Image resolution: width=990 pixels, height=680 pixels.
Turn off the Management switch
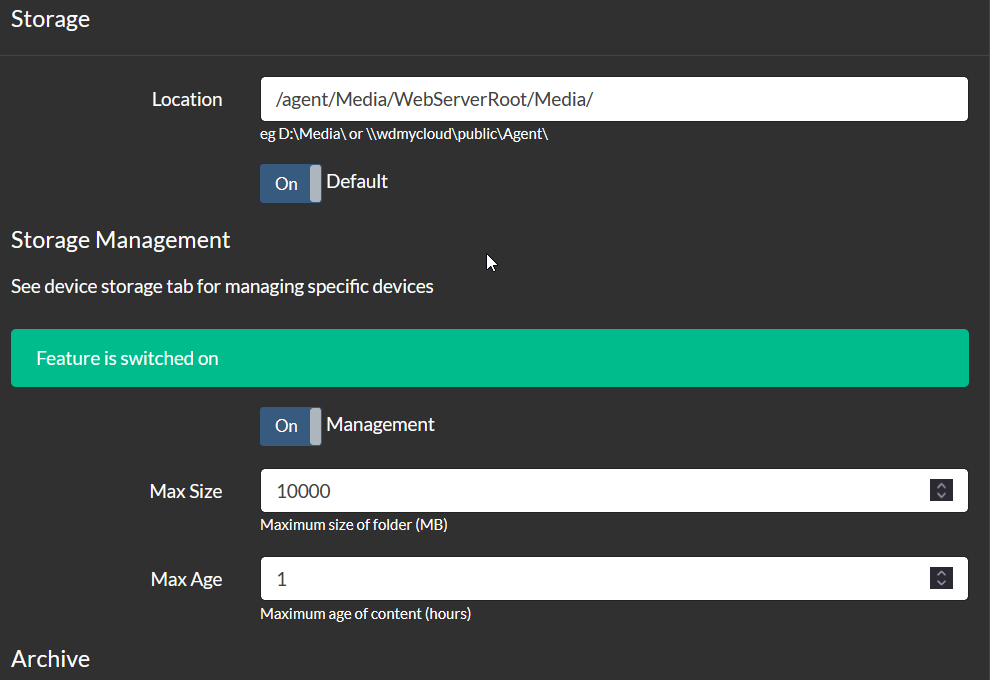click(x=290, y=426)
